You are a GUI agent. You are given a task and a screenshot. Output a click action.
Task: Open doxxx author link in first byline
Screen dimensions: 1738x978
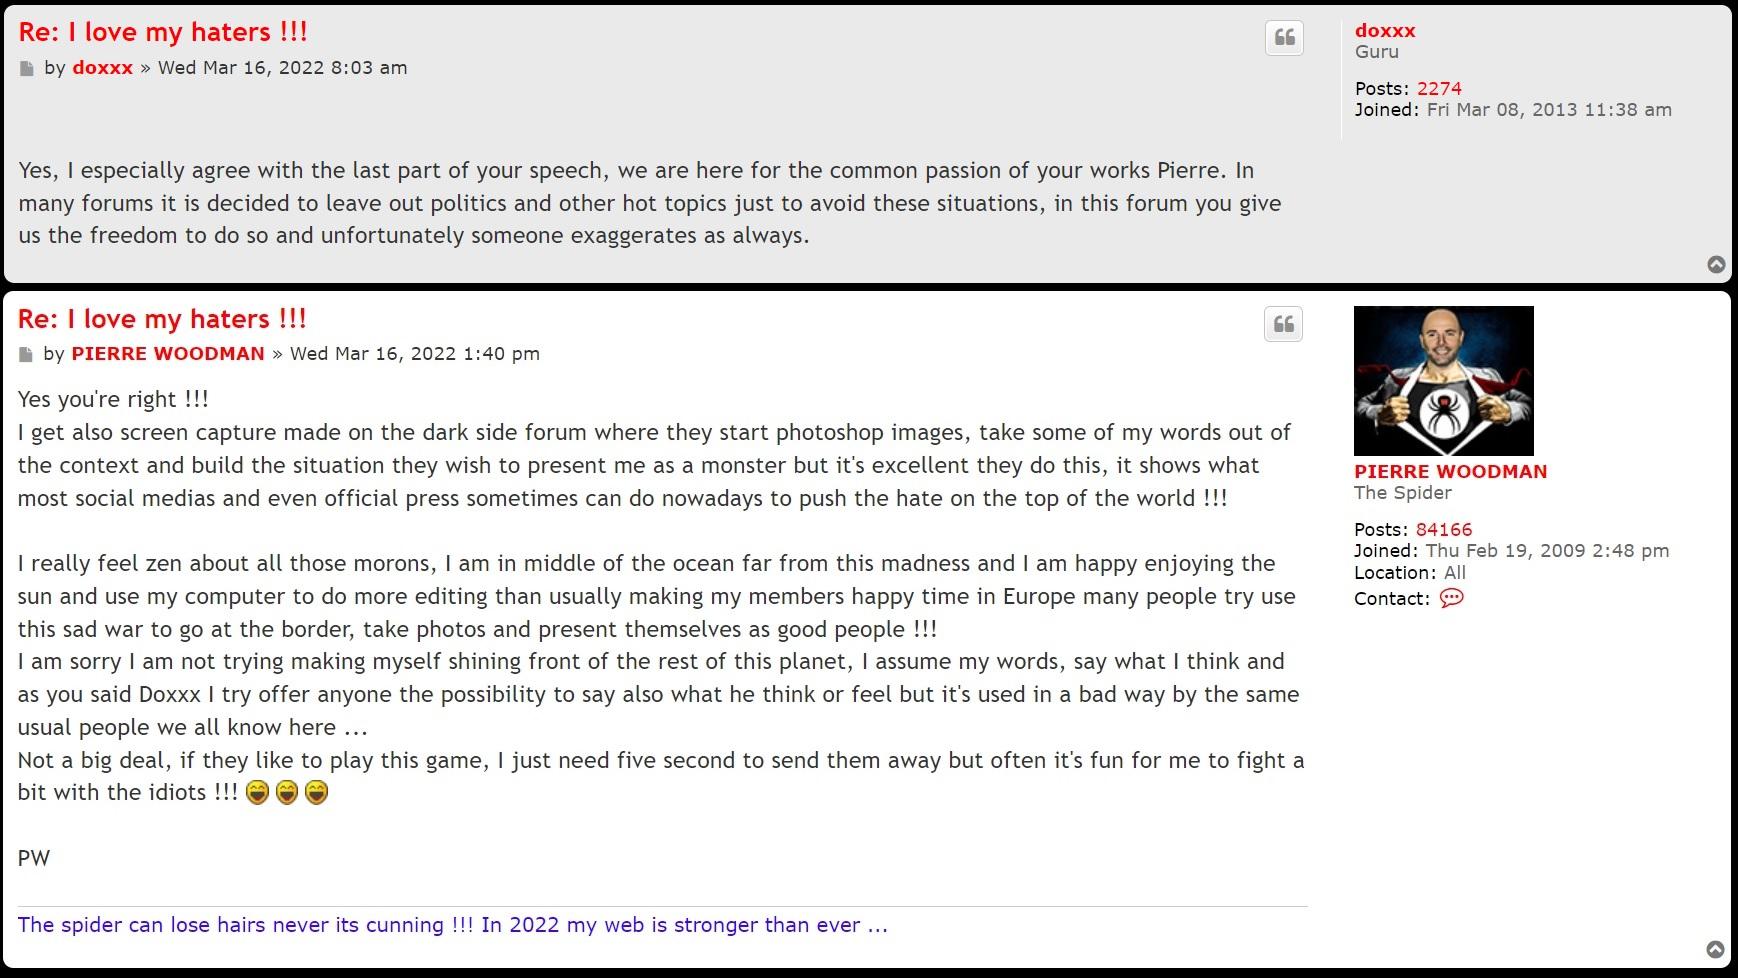pos(102,68)
